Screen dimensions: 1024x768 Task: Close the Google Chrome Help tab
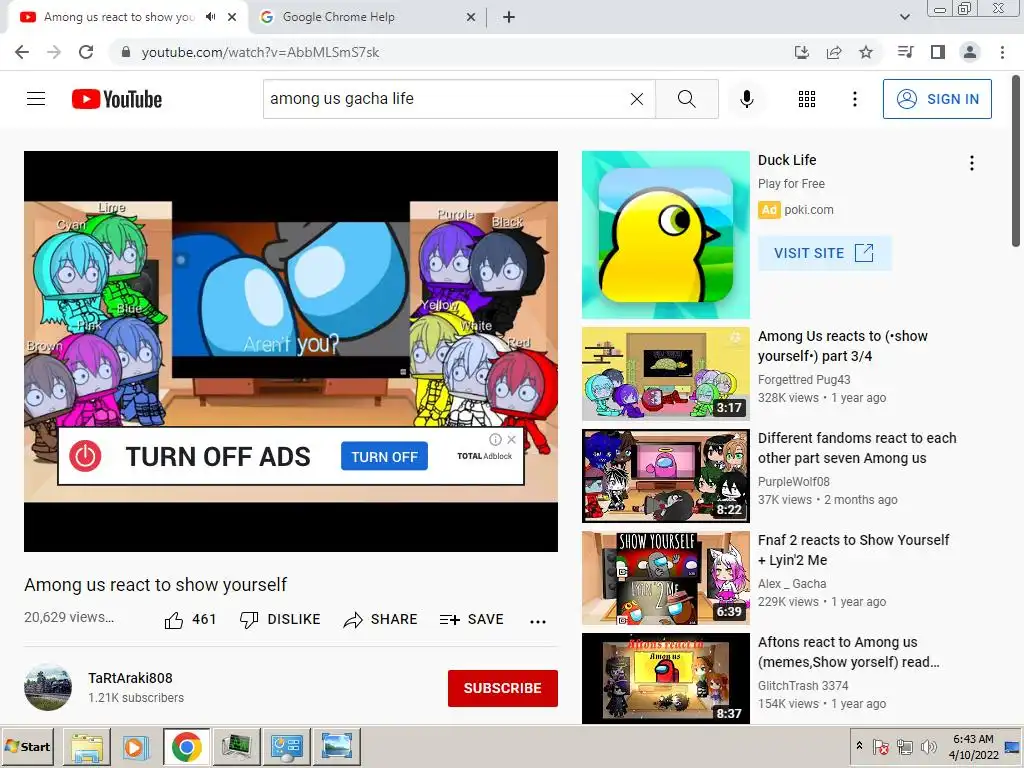point(470,17)
